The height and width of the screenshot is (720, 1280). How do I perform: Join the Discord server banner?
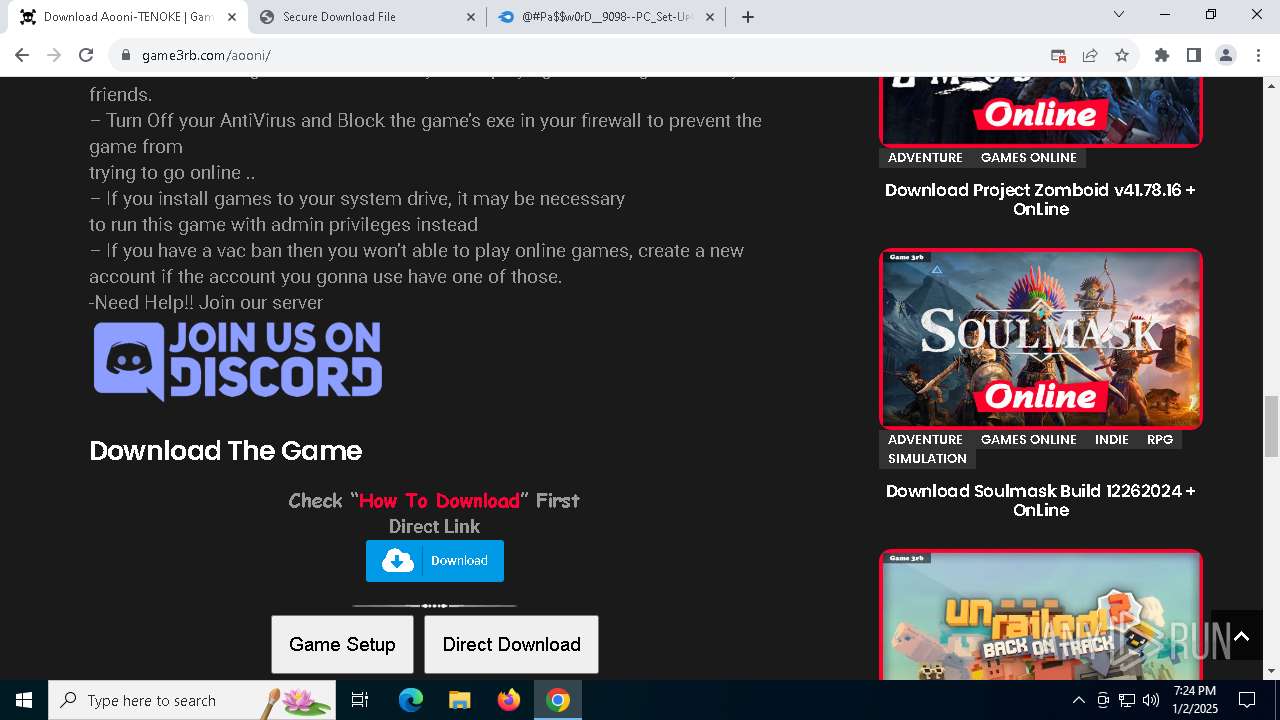(x=238, y=361)
